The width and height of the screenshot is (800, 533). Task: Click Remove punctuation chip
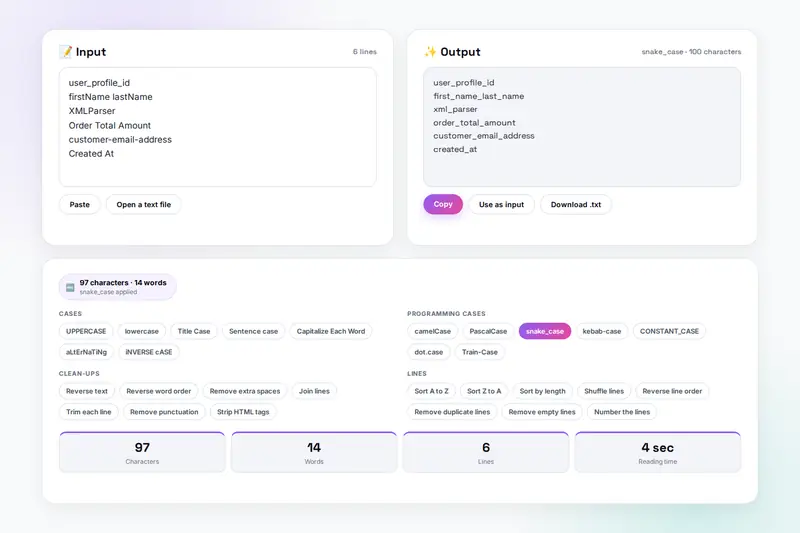pyautogui.click(x=164, y=412)
